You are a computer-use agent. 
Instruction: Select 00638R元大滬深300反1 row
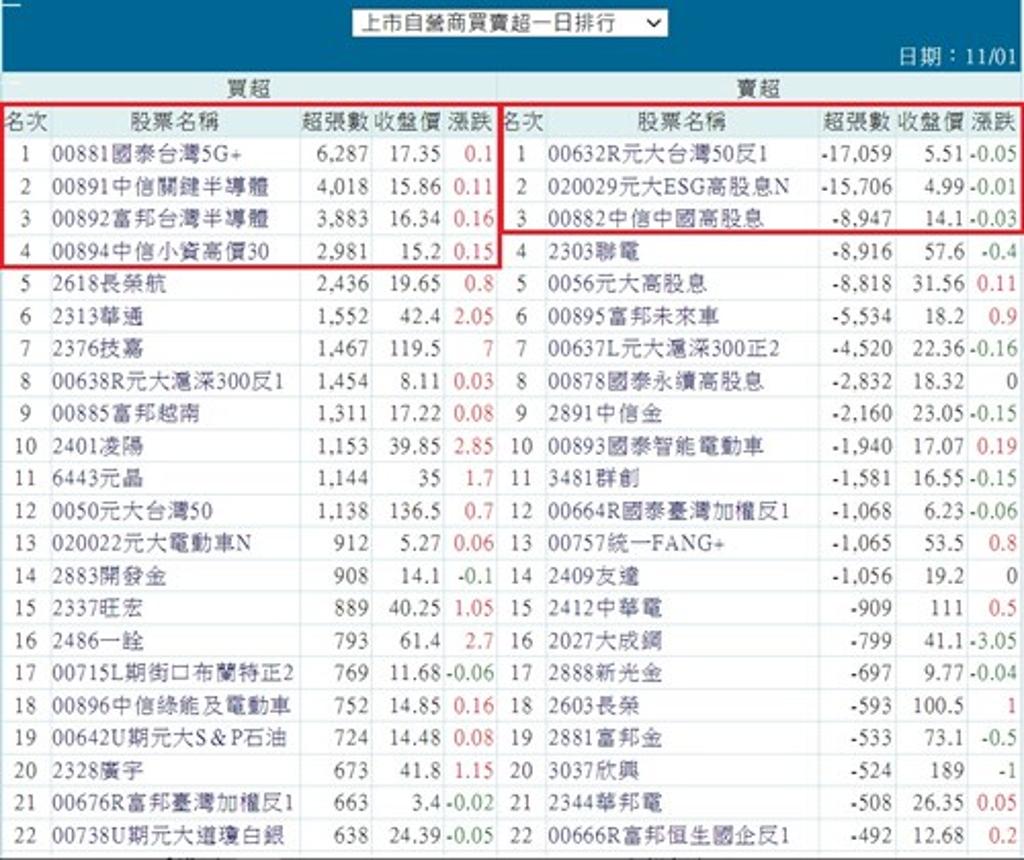point(168,381)
